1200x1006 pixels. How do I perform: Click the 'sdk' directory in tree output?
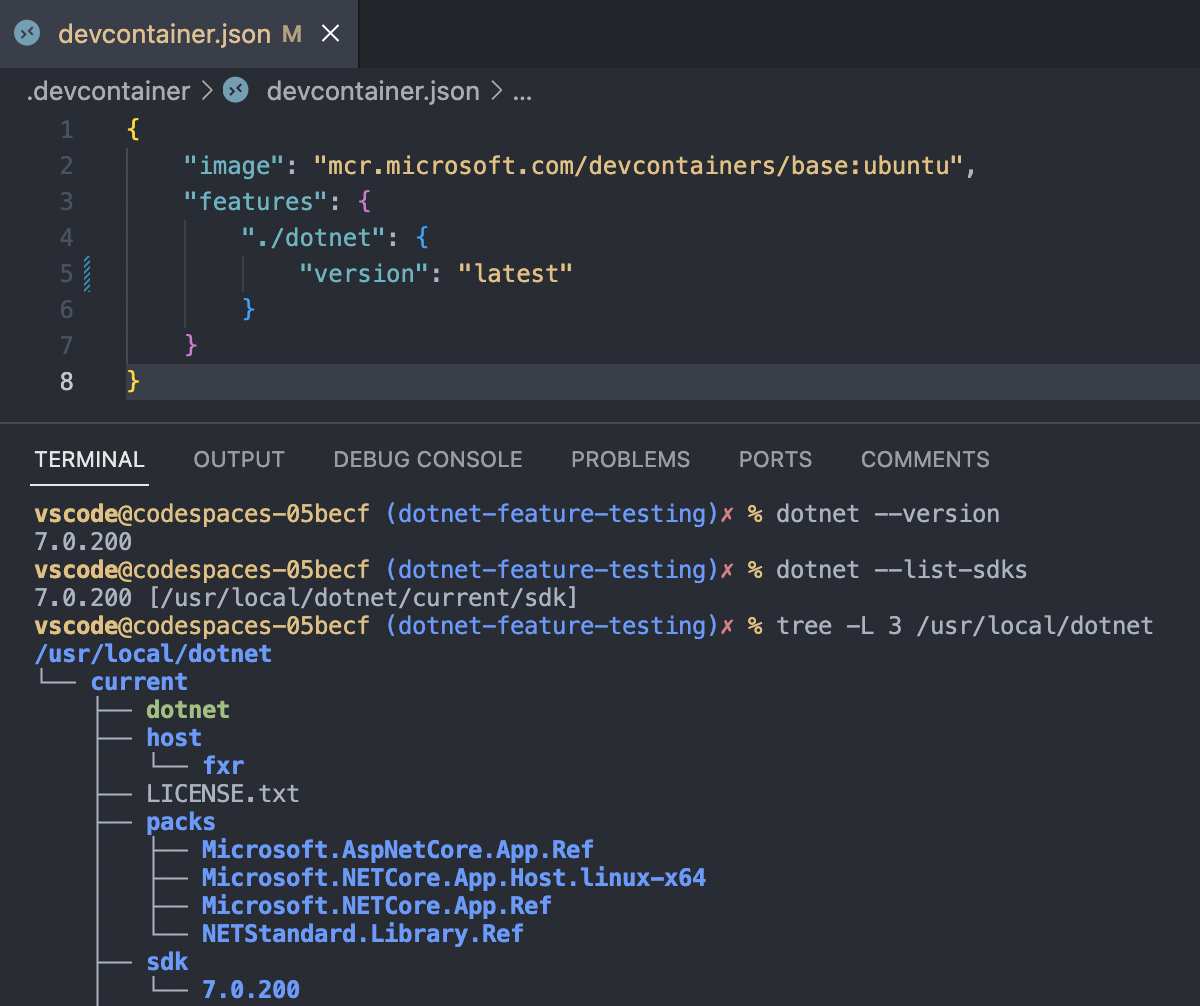click(x=167, y=962)
